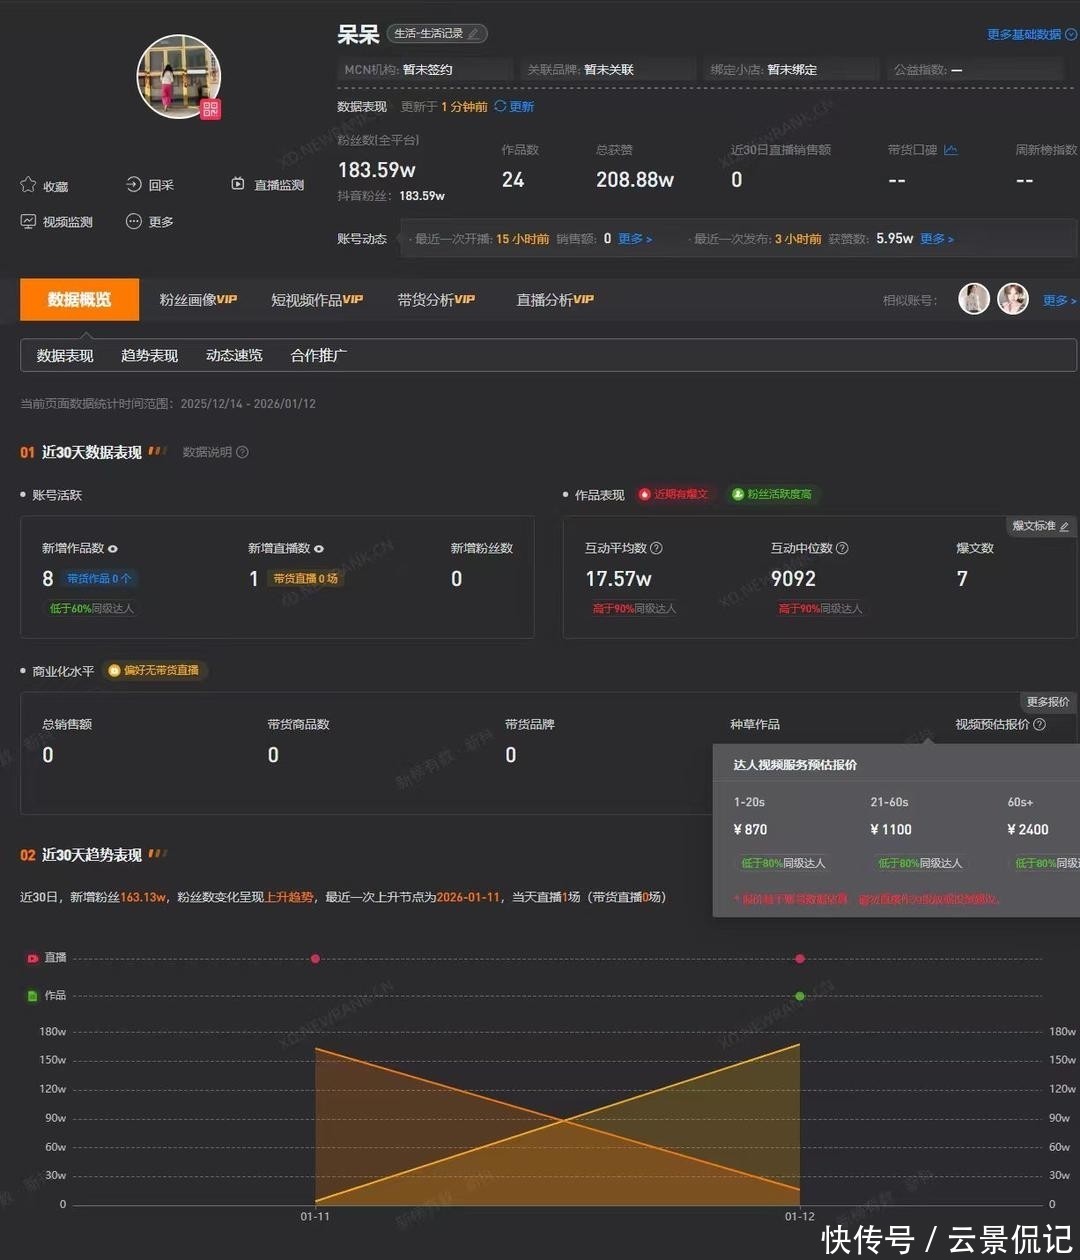Open 视频监测 video monitoring icon
The width and height of the screenshot is (1080, 1260).
coord(28,221)
